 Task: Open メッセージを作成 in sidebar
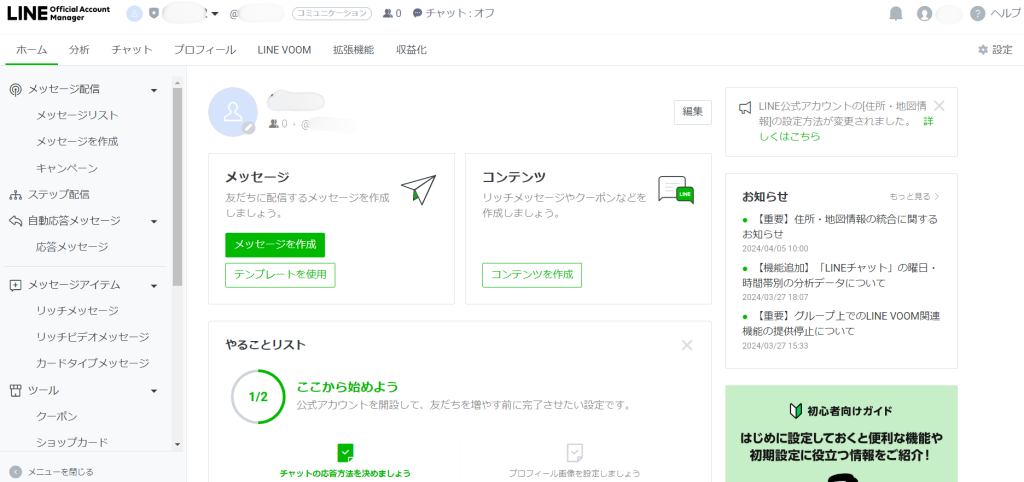(x=77, y=142)
